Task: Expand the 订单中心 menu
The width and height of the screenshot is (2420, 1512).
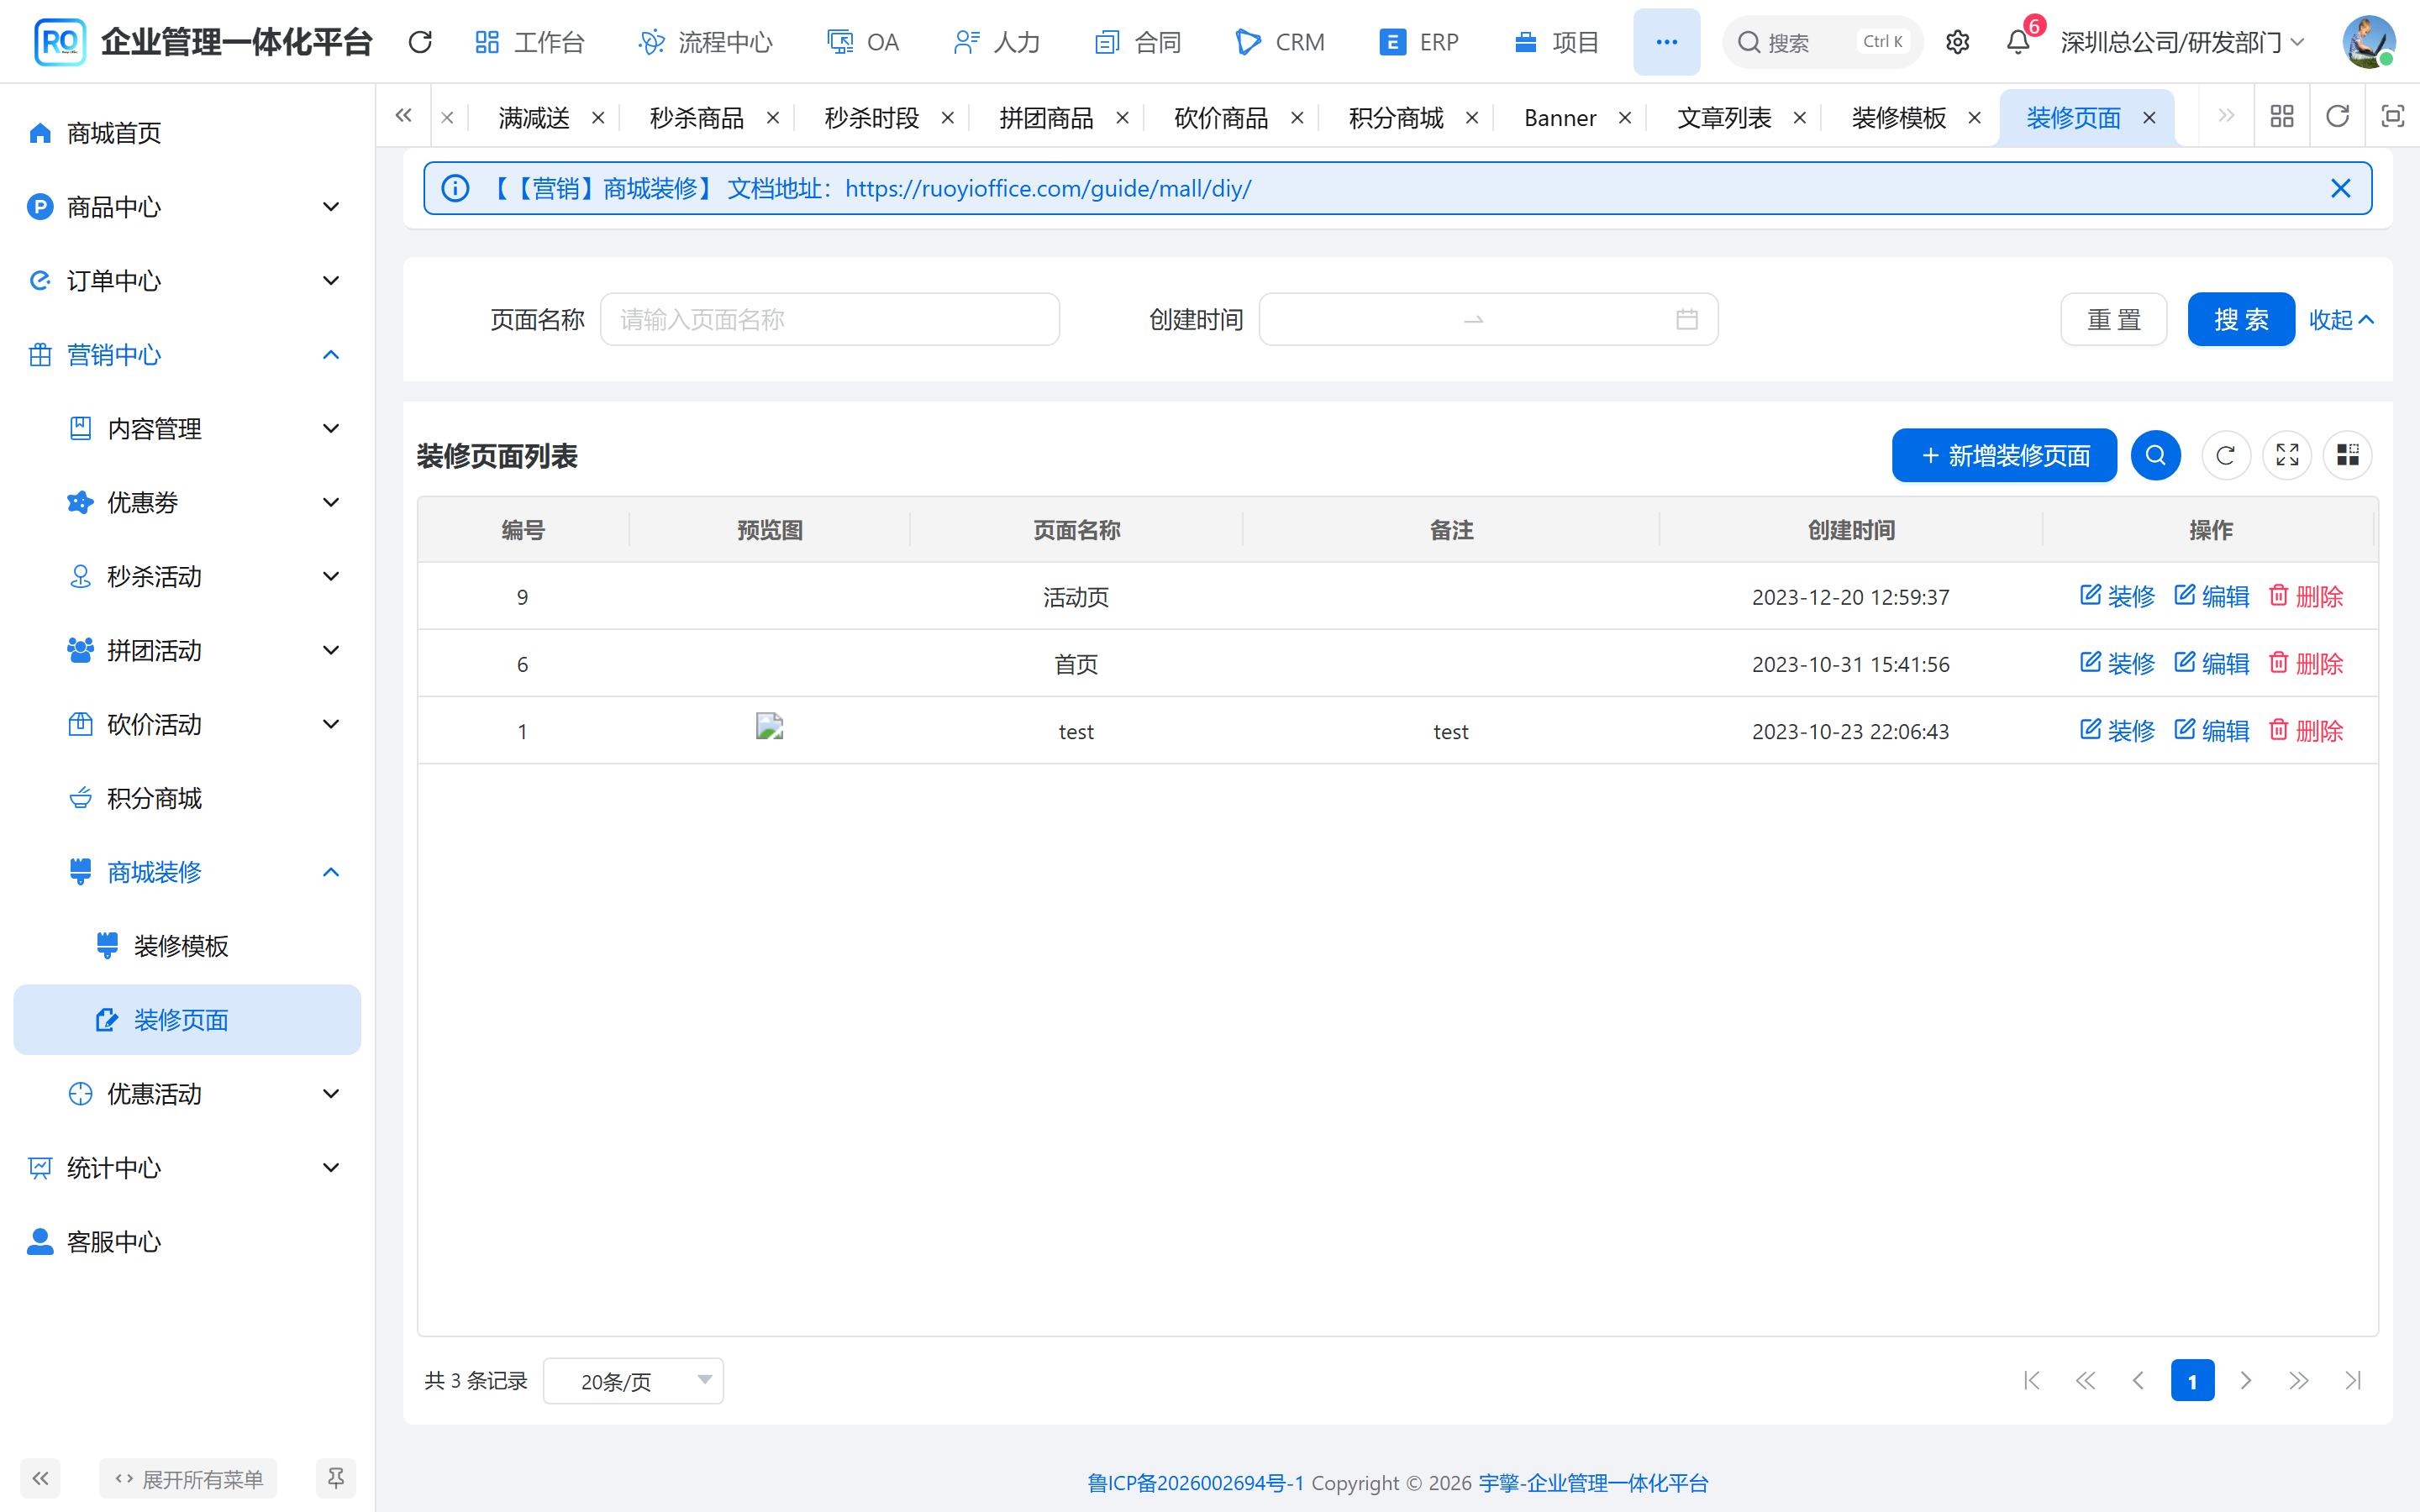Action: (x=187, y=281)
